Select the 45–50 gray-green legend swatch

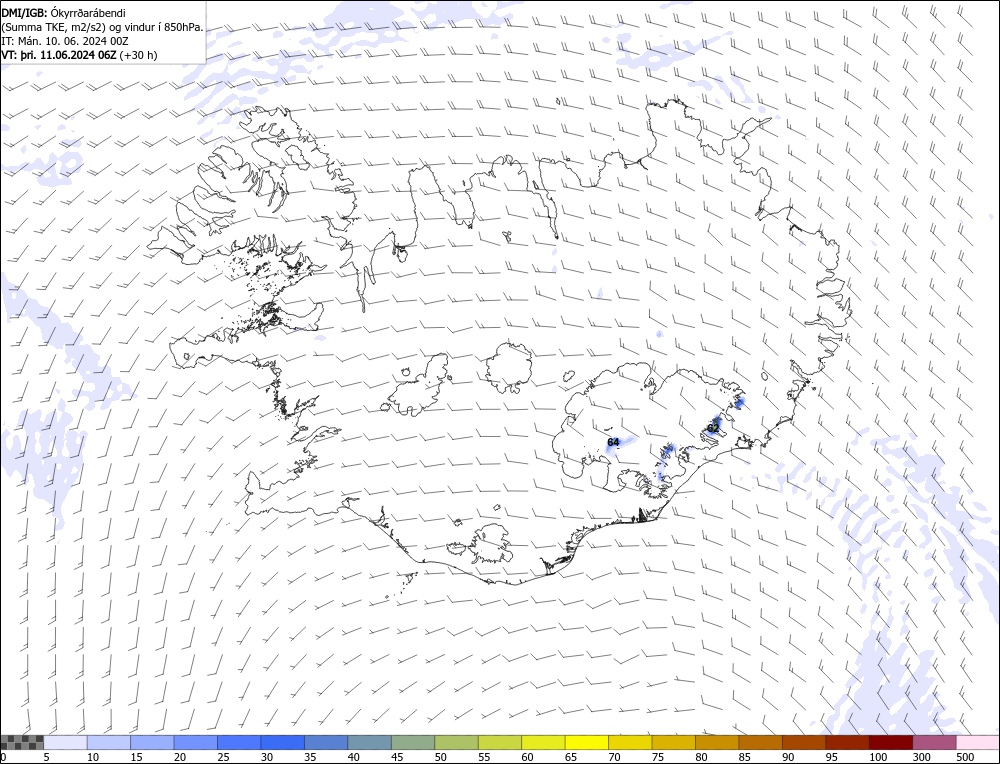(413, 742)
